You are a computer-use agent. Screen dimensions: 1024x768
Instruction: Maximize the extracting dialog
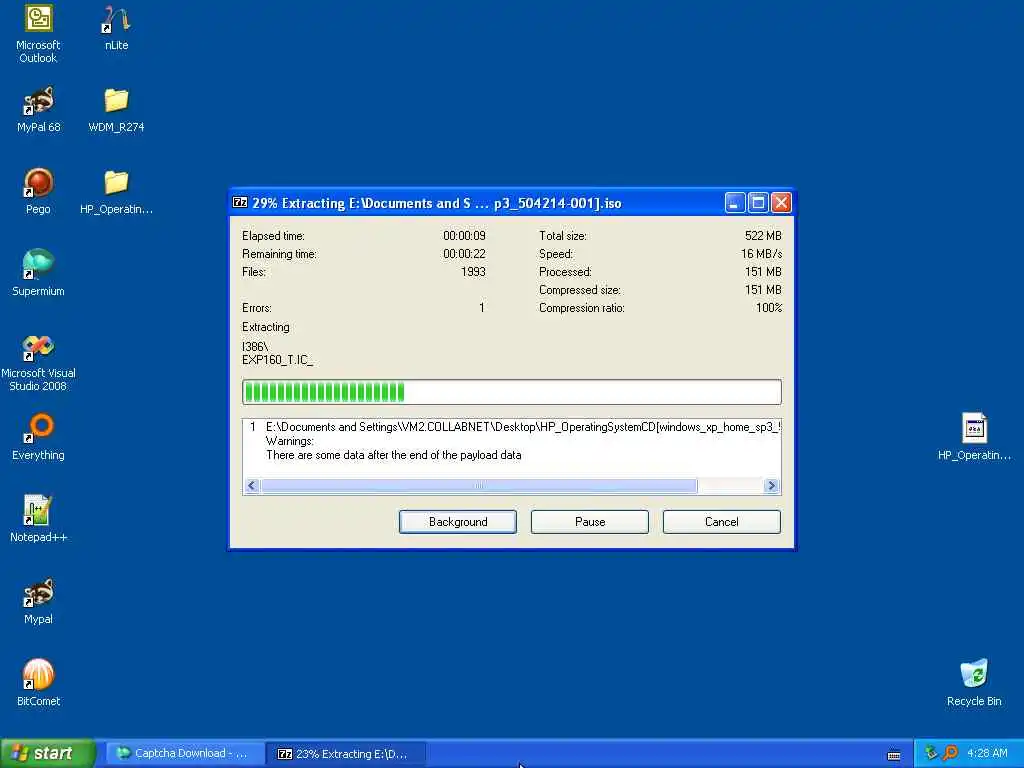pyautogui.click(x=758, y=203)
